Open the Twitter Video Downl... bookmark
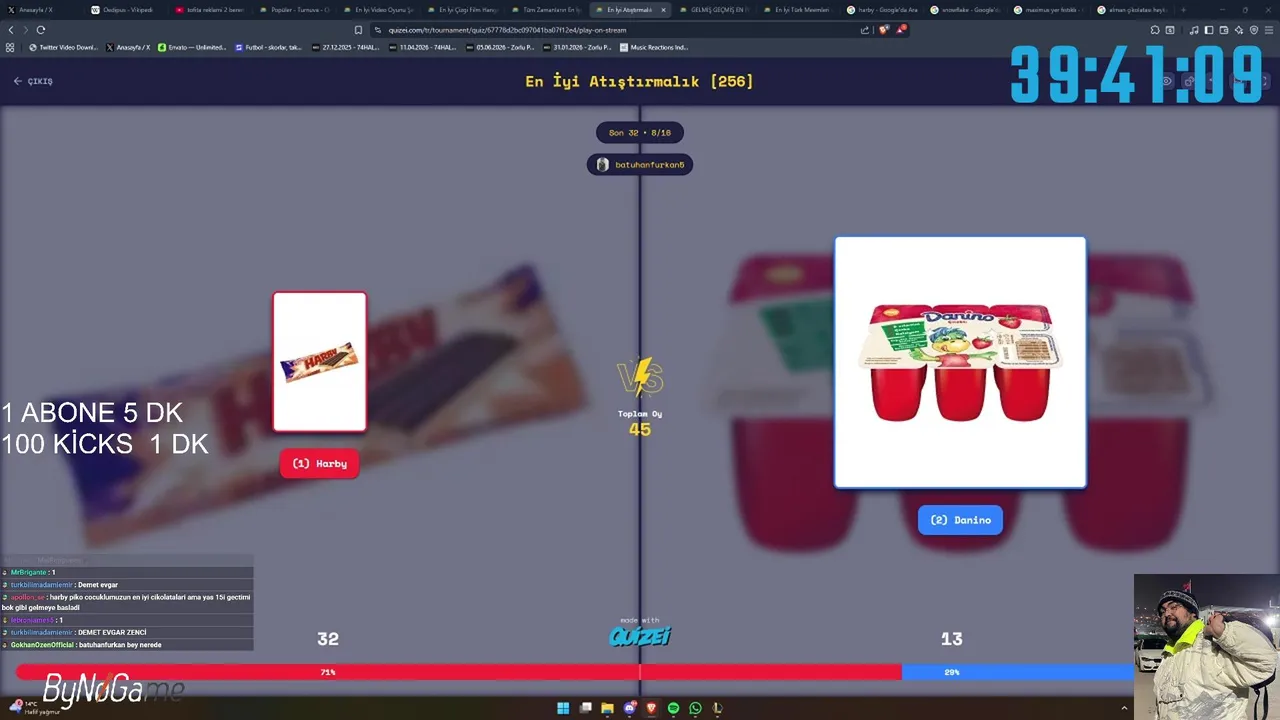Screen dimensions: 1280x720 tap(63, 47)
